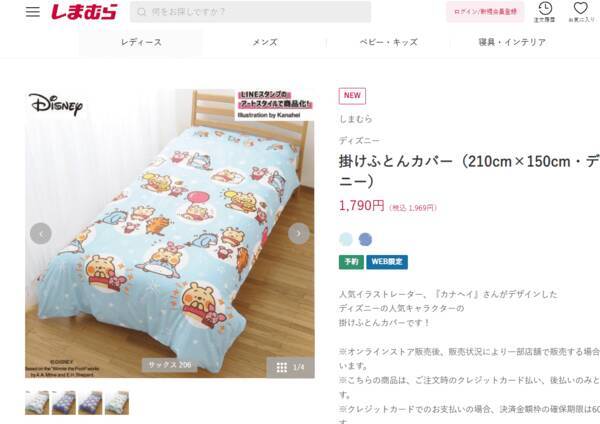Screen dimensions: 600x424
Task: Open ベビー・キッズ category tab
Action: (388, 42)
